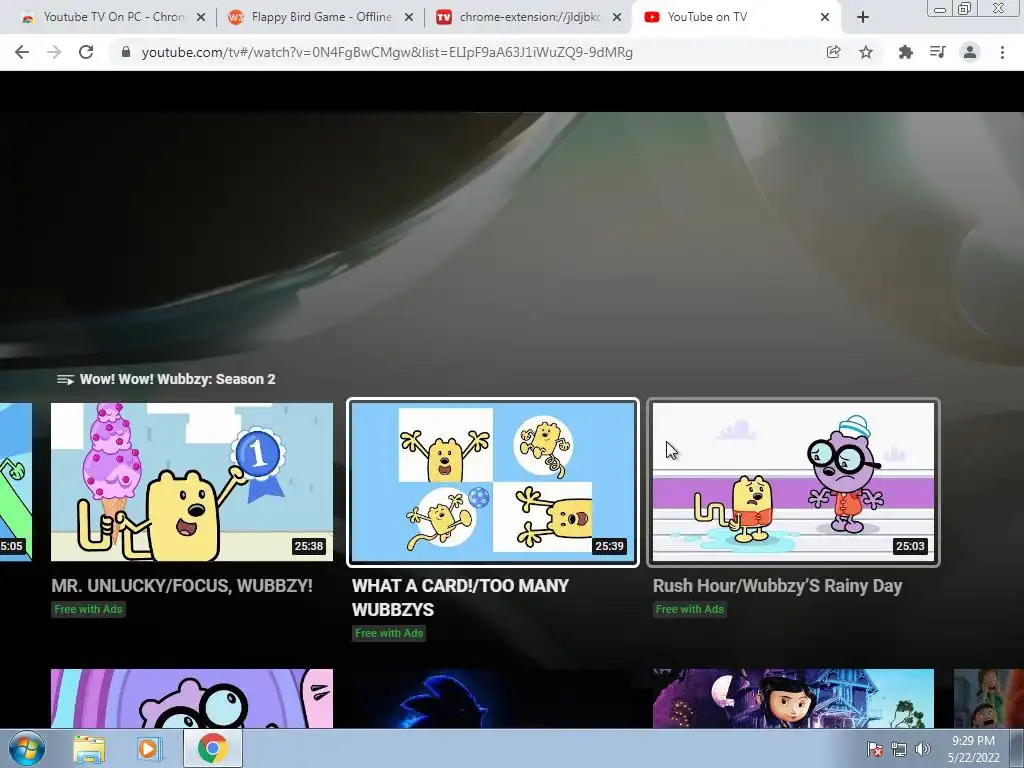Open the Chrome profile avatar icon

tap(970, 52)
